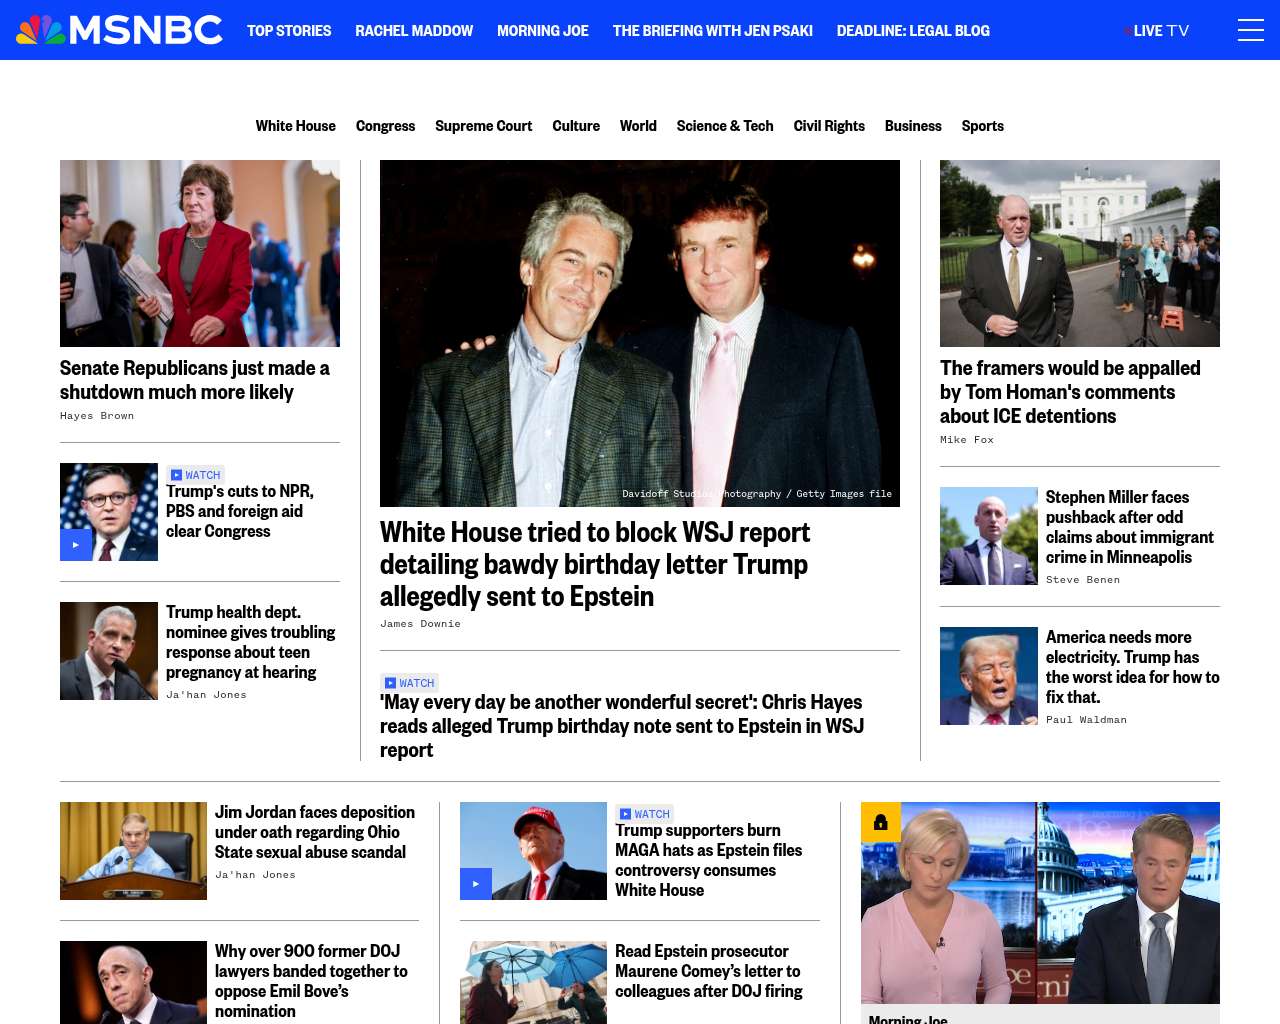Select the Congress section
The width and height of the screenshot is (1280, 1024).
(x=385, y=126)
